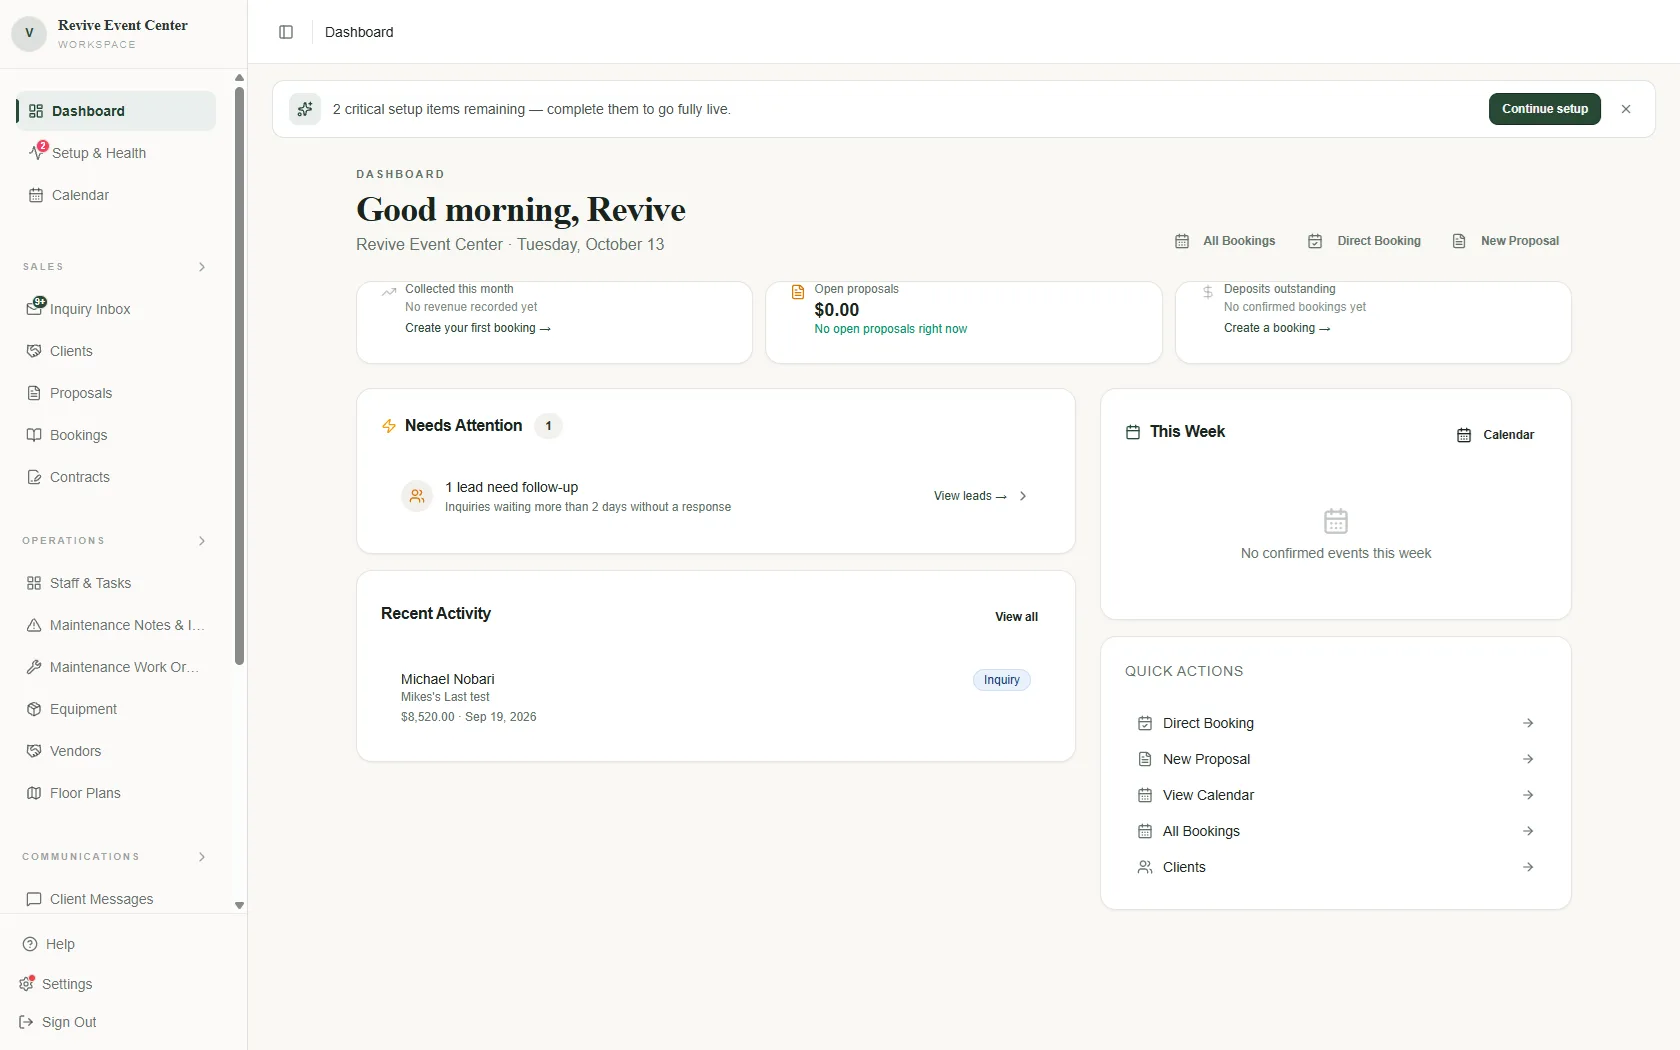Collapse the Operations section chevron
Screen dimensions: 1680x1050
pyautogui.click(x=202, y=541)
